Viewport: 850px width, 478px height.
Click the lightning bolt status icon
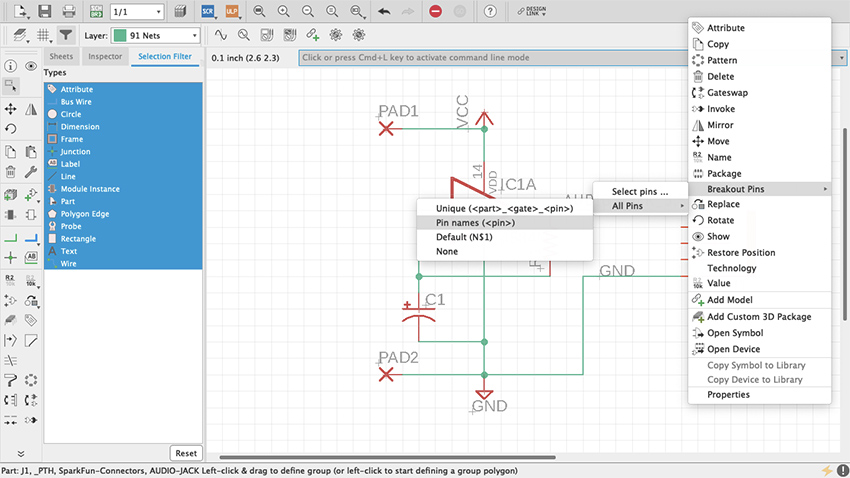click(827, 470)
